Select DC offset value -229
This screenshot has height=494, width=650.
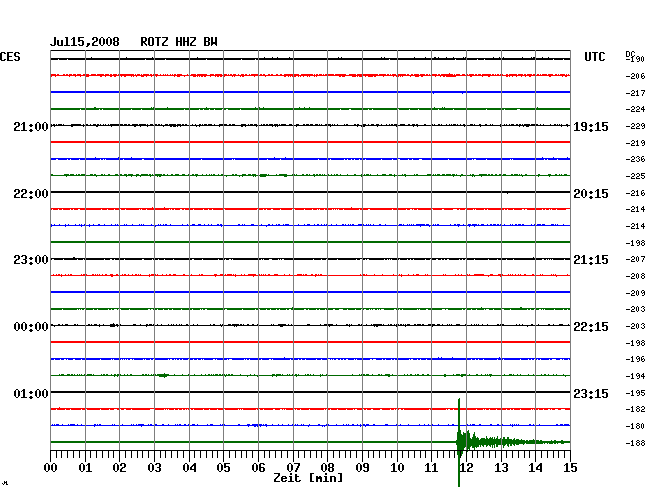(635, 126)
